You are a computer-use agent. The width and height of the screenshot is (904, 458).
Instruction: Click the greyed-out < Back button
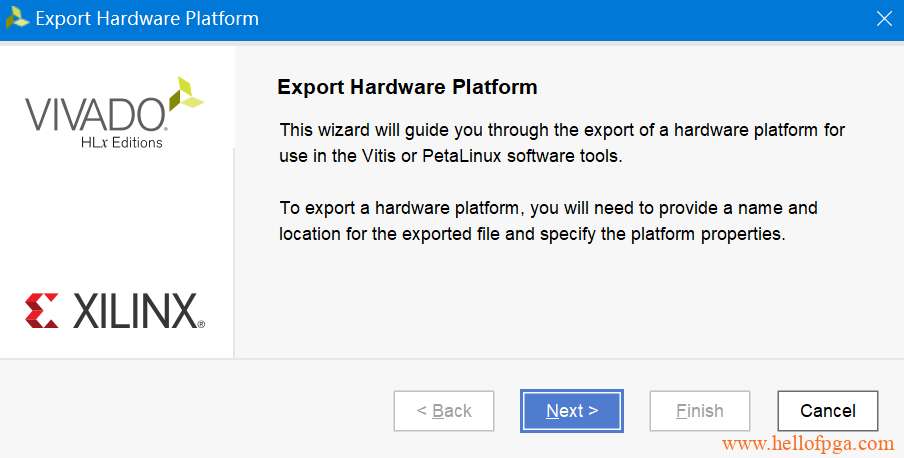coord(444,411)
